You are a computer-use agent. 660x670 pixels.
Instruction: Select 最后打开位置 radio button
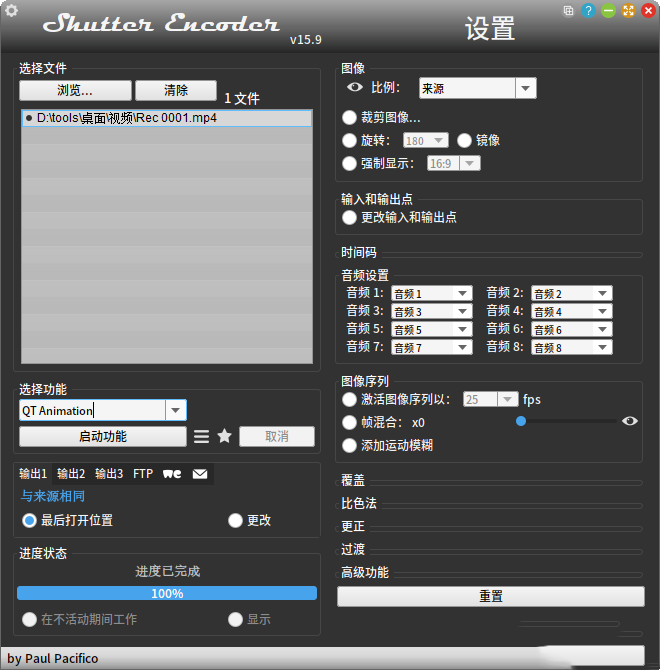pos(29,520)
